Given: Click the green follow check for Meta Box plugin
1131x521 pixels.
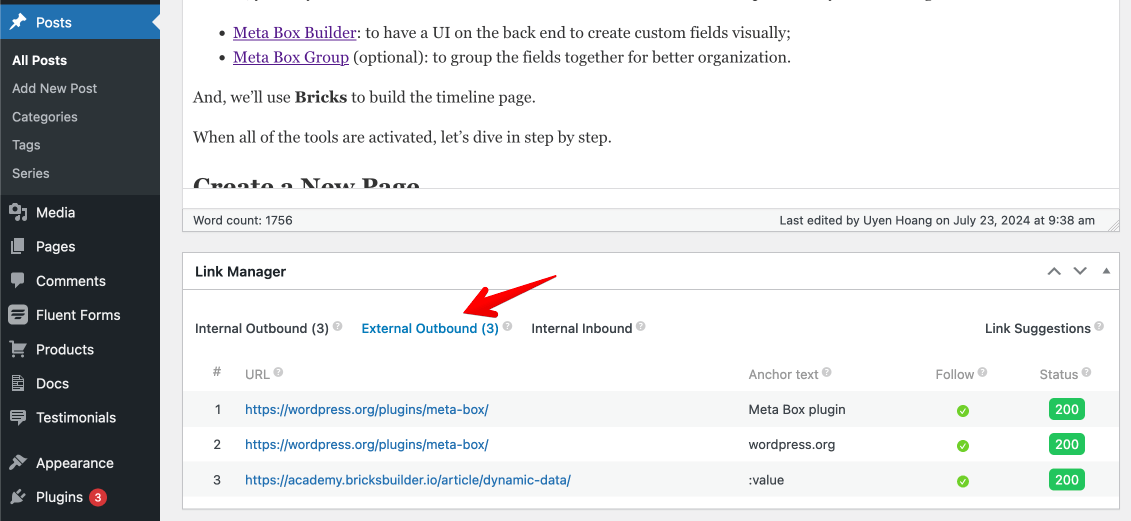Looking at the screenshot, I should (x=962, y=411).
